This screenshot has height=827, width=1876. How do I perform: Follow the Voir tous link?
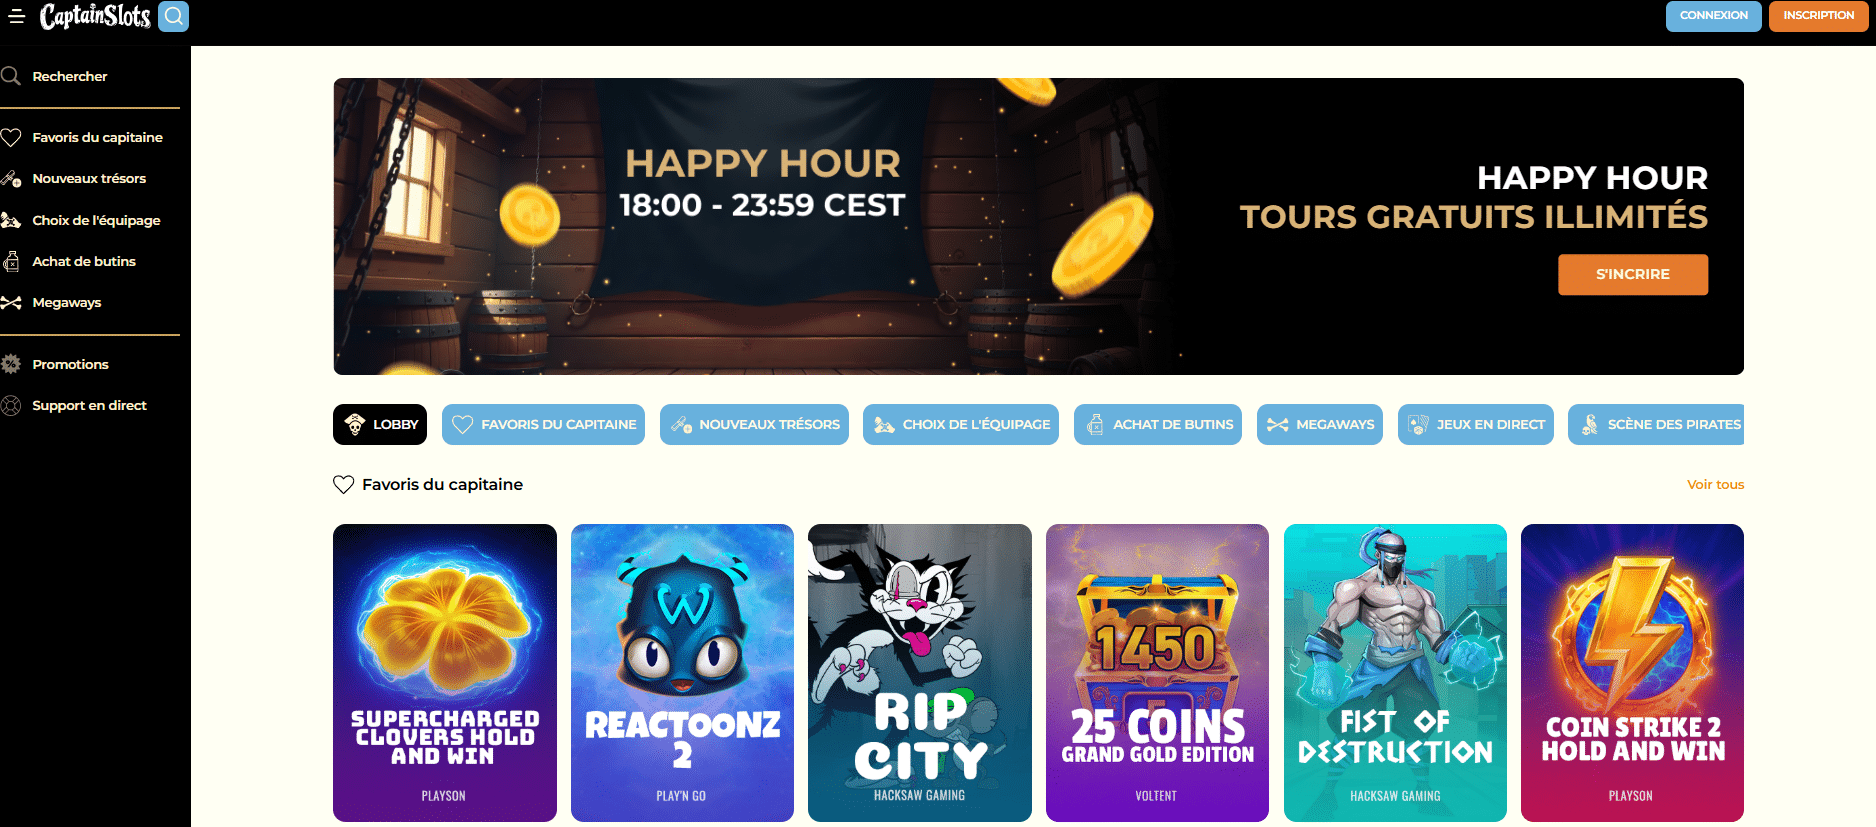(1716, 485)
